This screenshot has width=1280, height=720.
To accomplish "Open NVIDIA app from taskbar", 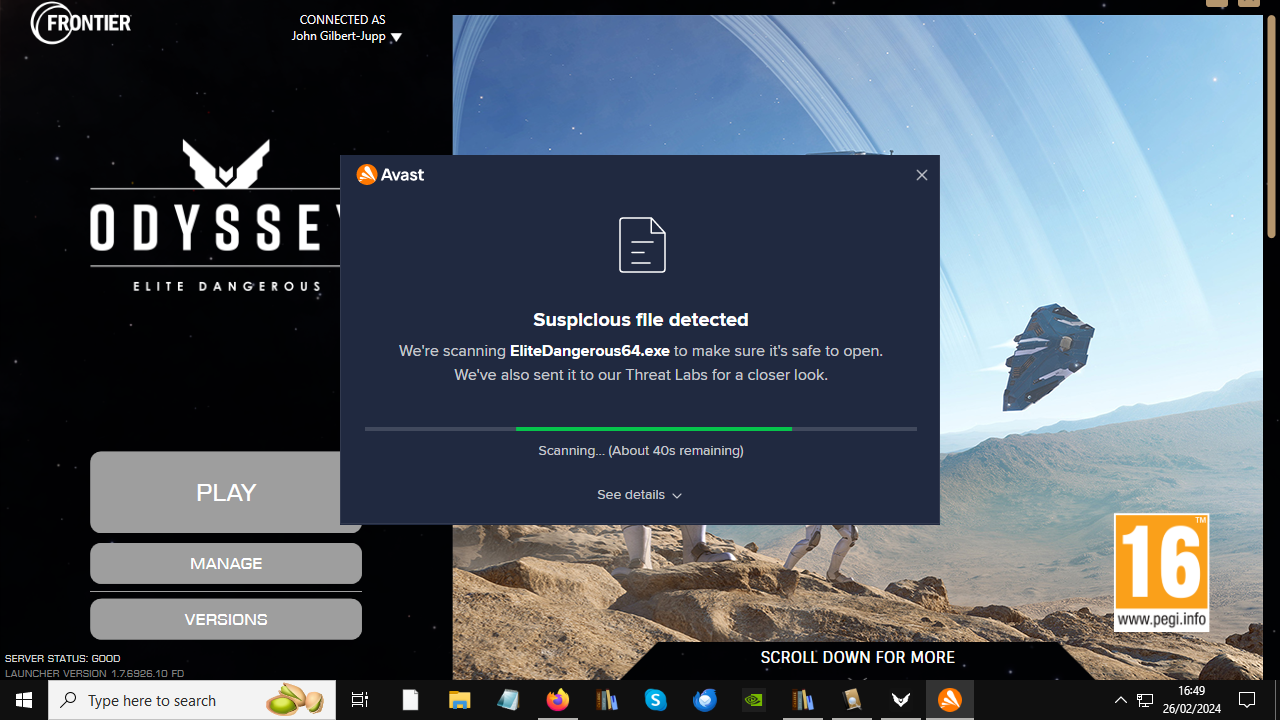I will click(754, 700).
